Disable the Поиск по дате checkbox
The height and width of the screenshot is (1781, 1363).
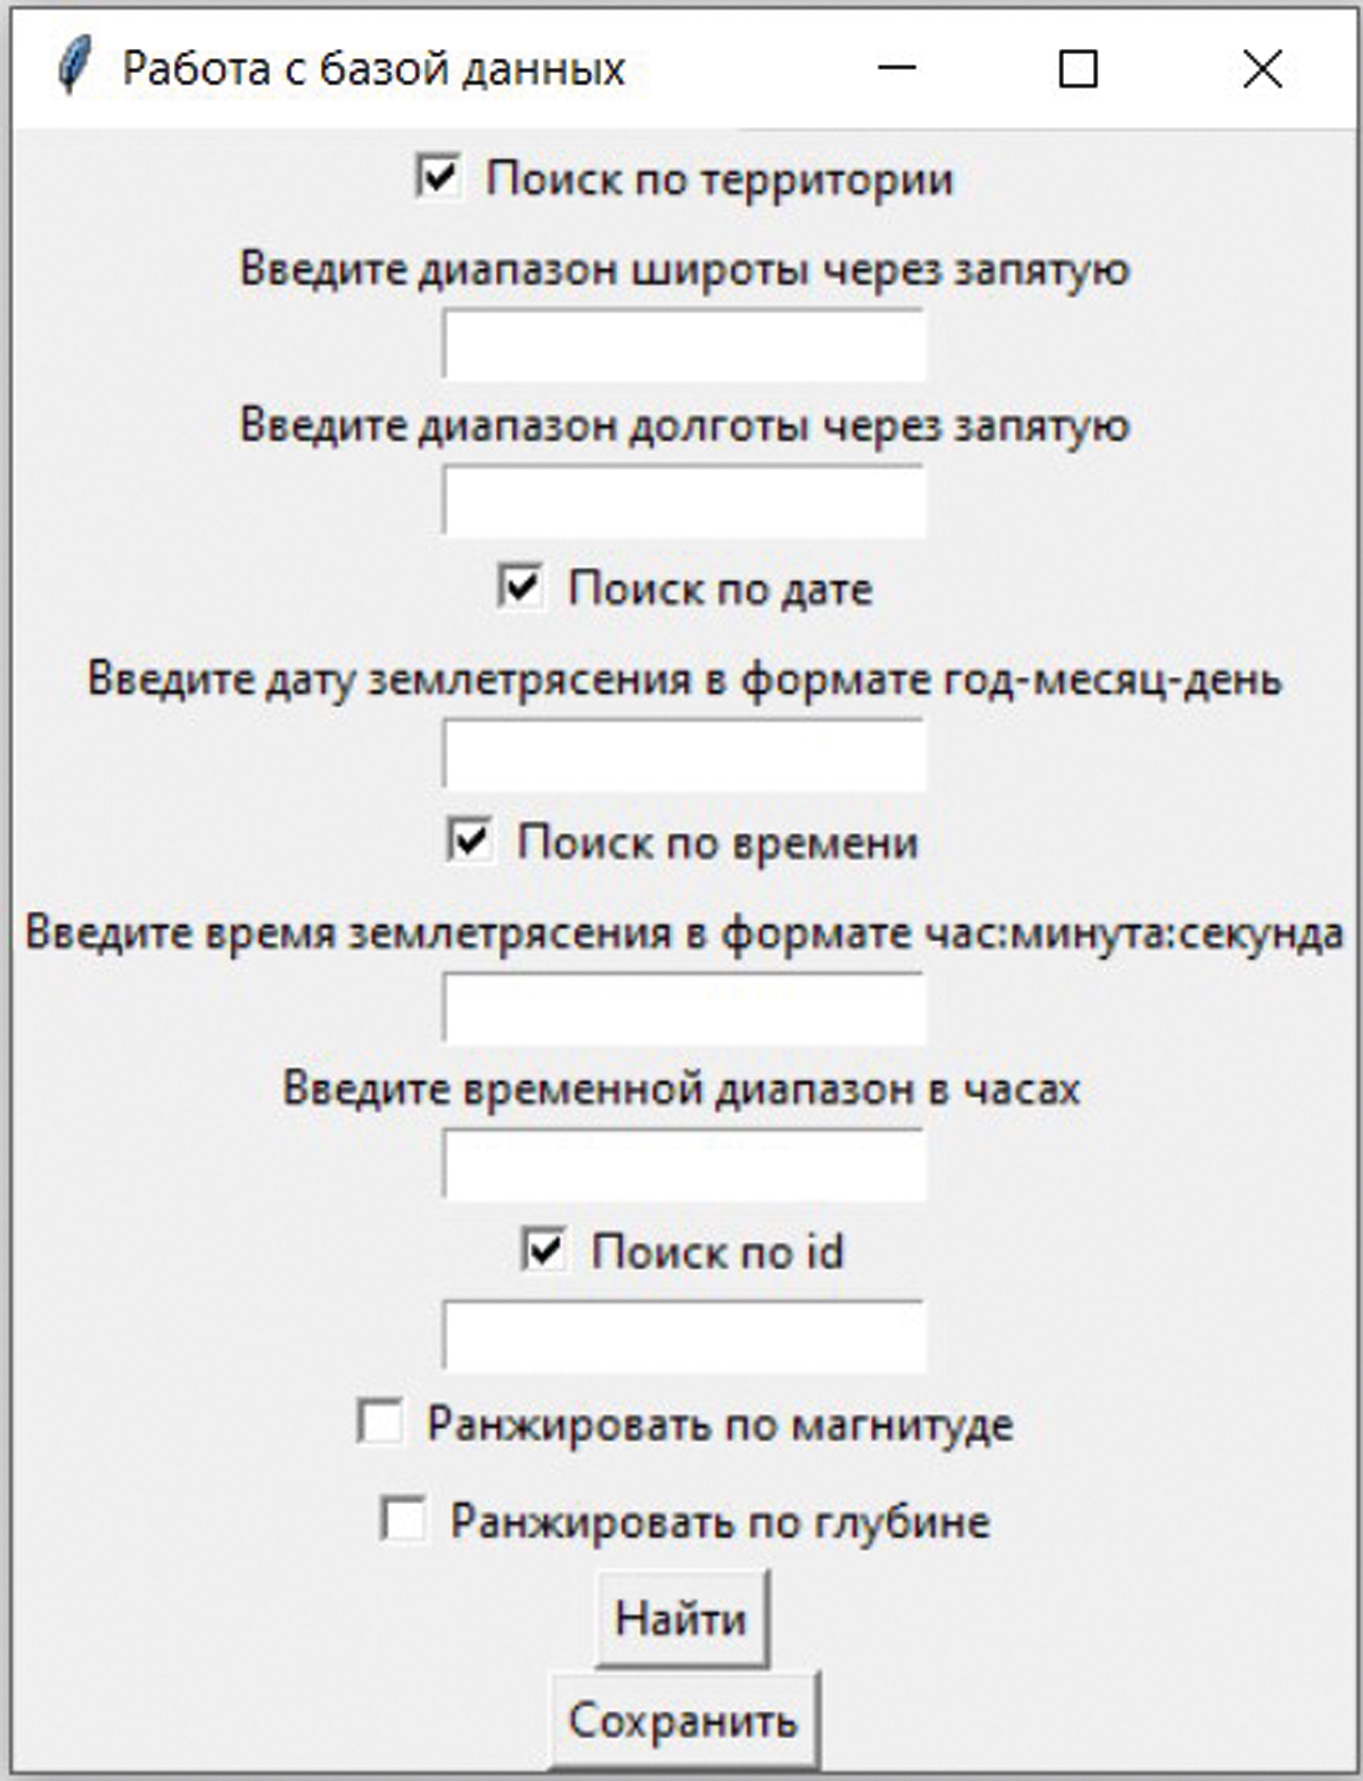click(x=521, y=587)
